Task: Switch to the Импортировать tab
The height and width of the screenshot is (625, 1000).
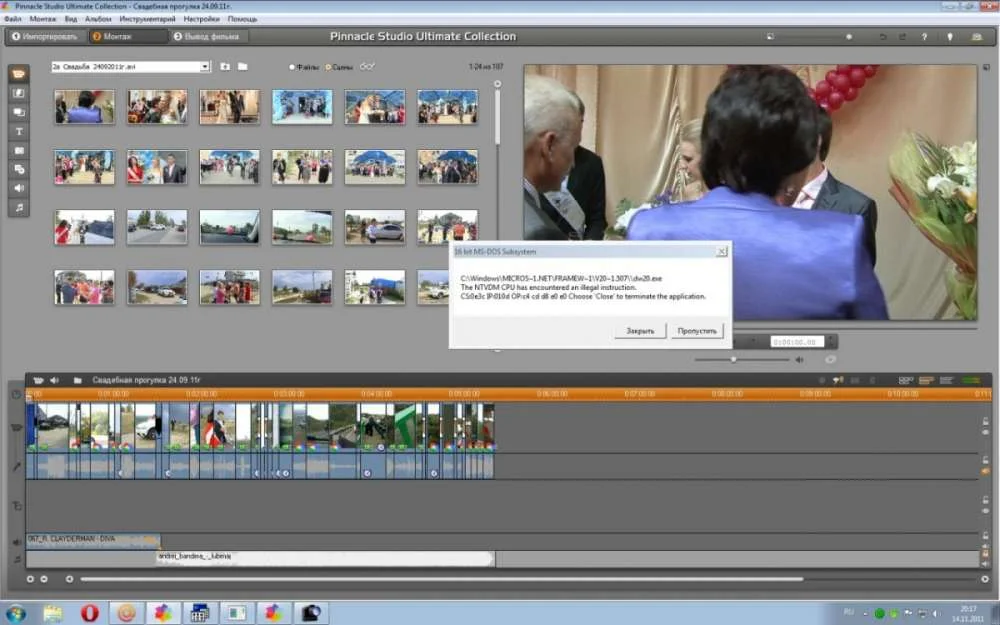Action: click(44, 37)
